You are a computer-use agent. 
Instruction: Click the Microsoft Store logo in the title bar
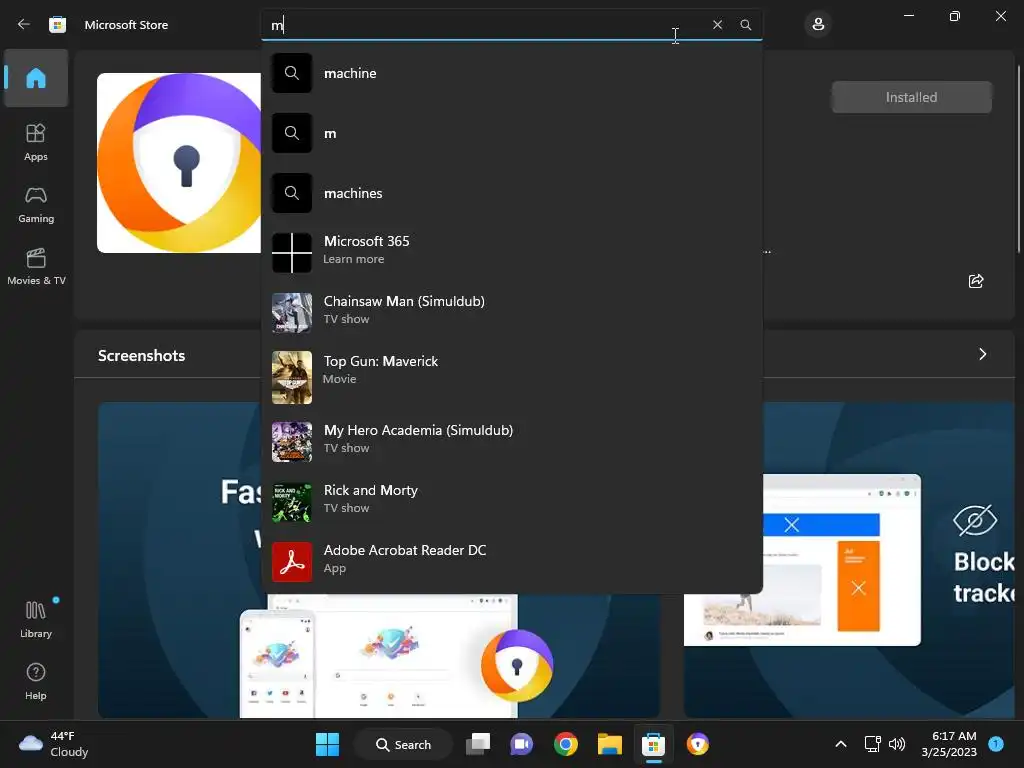57,25
